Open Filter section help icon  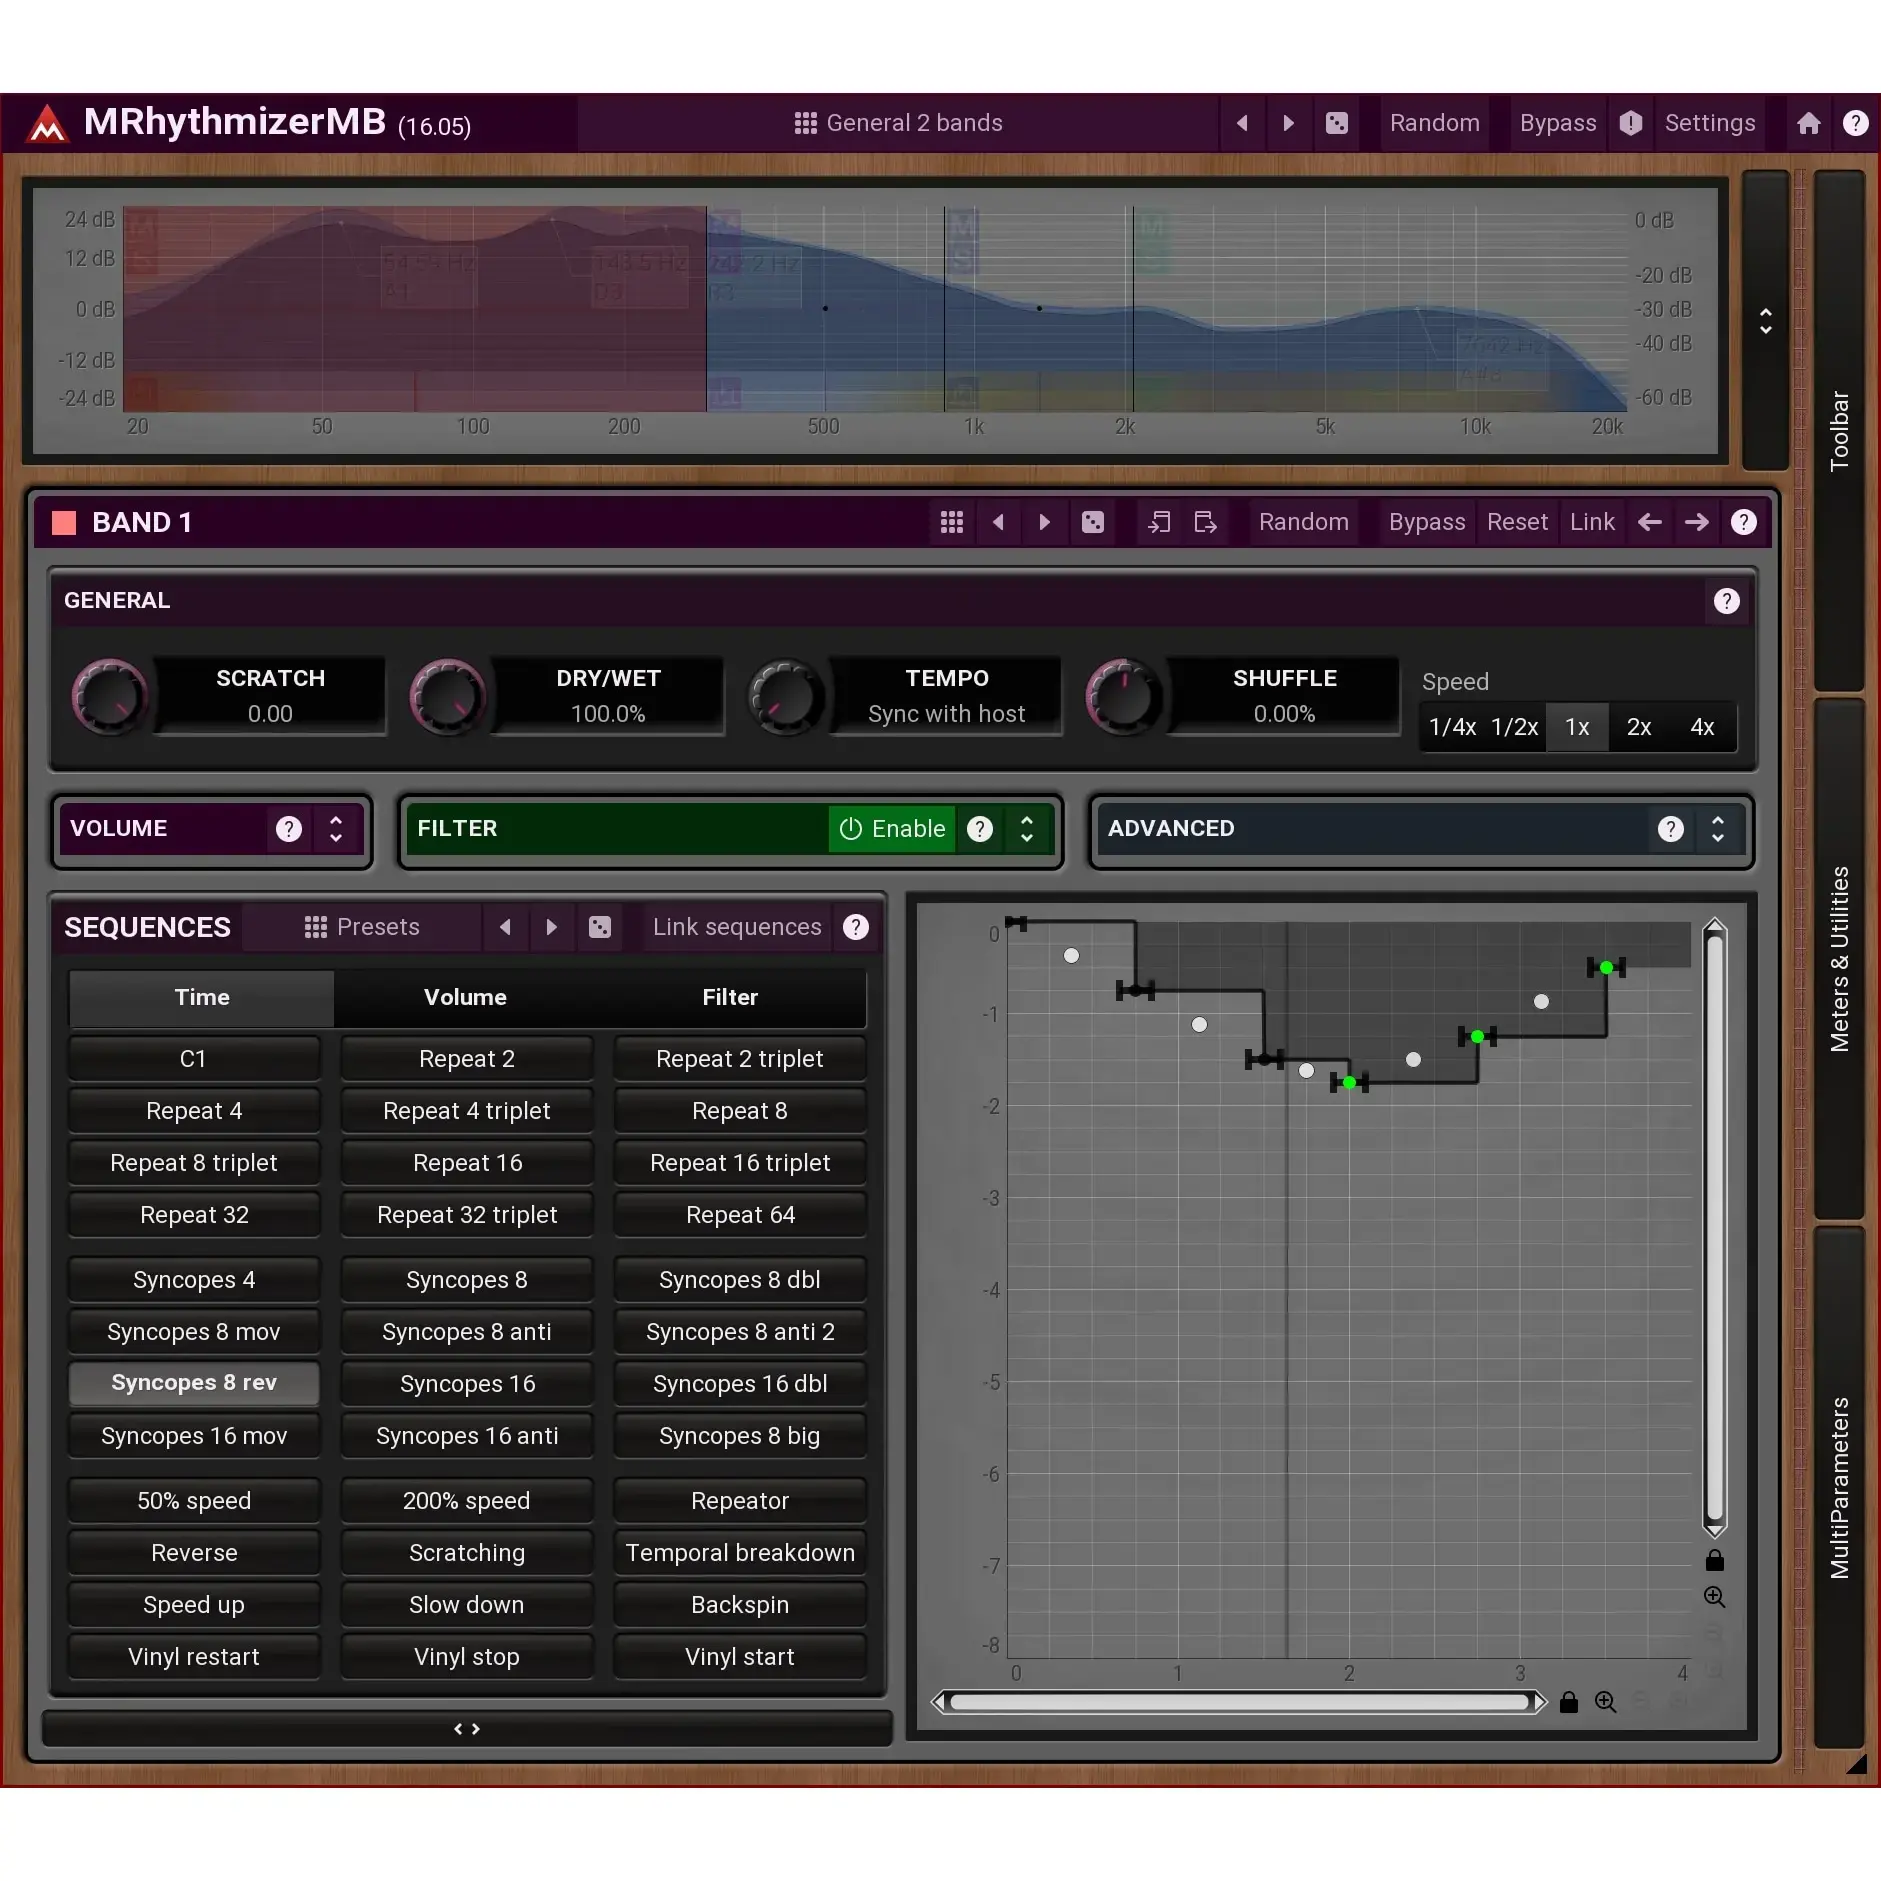click(981, 829)
